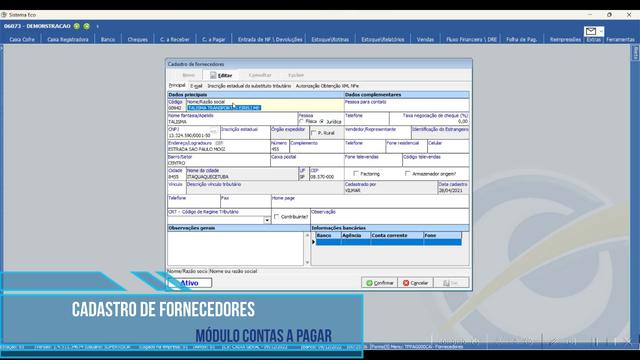Toggle the P. Rural checkbox
The image size is (640, 360).
(x=313, y=133)
